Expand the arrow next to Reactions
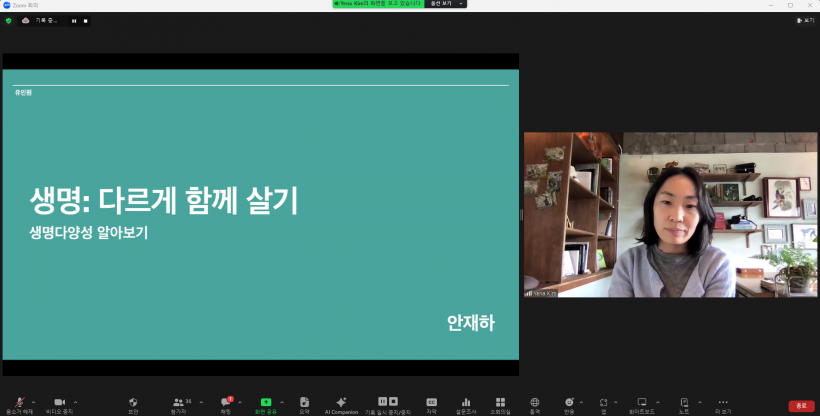820x416 pixels. point(583,402)
